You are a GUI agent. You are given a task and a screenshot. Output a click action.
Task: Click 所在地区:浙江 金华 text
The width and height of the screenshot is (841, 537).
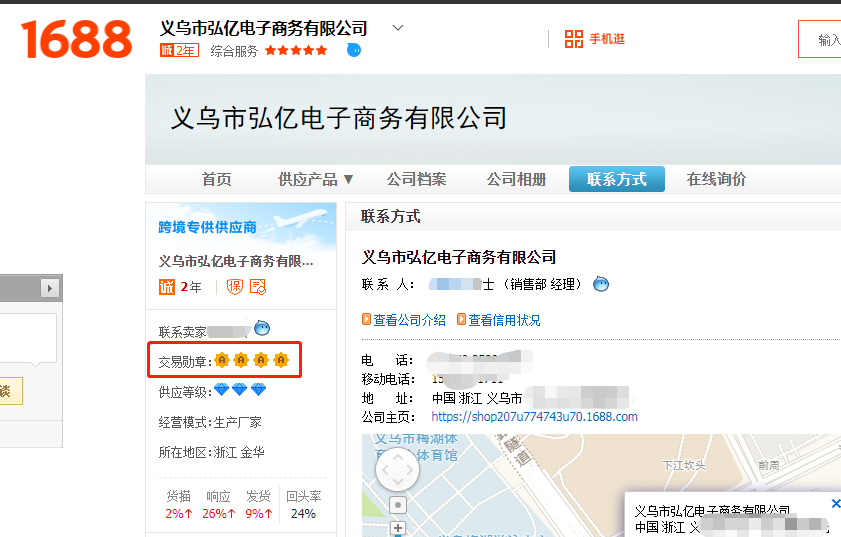pyautogui.click(x=211, y=452)
